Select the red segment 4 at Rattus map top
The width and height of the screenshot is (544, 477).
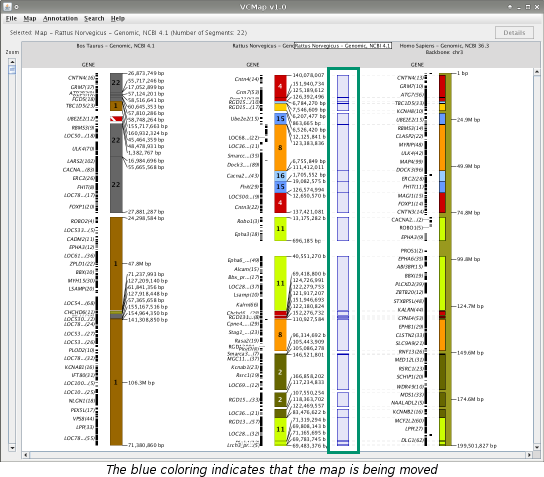click(x=280, y=86)
